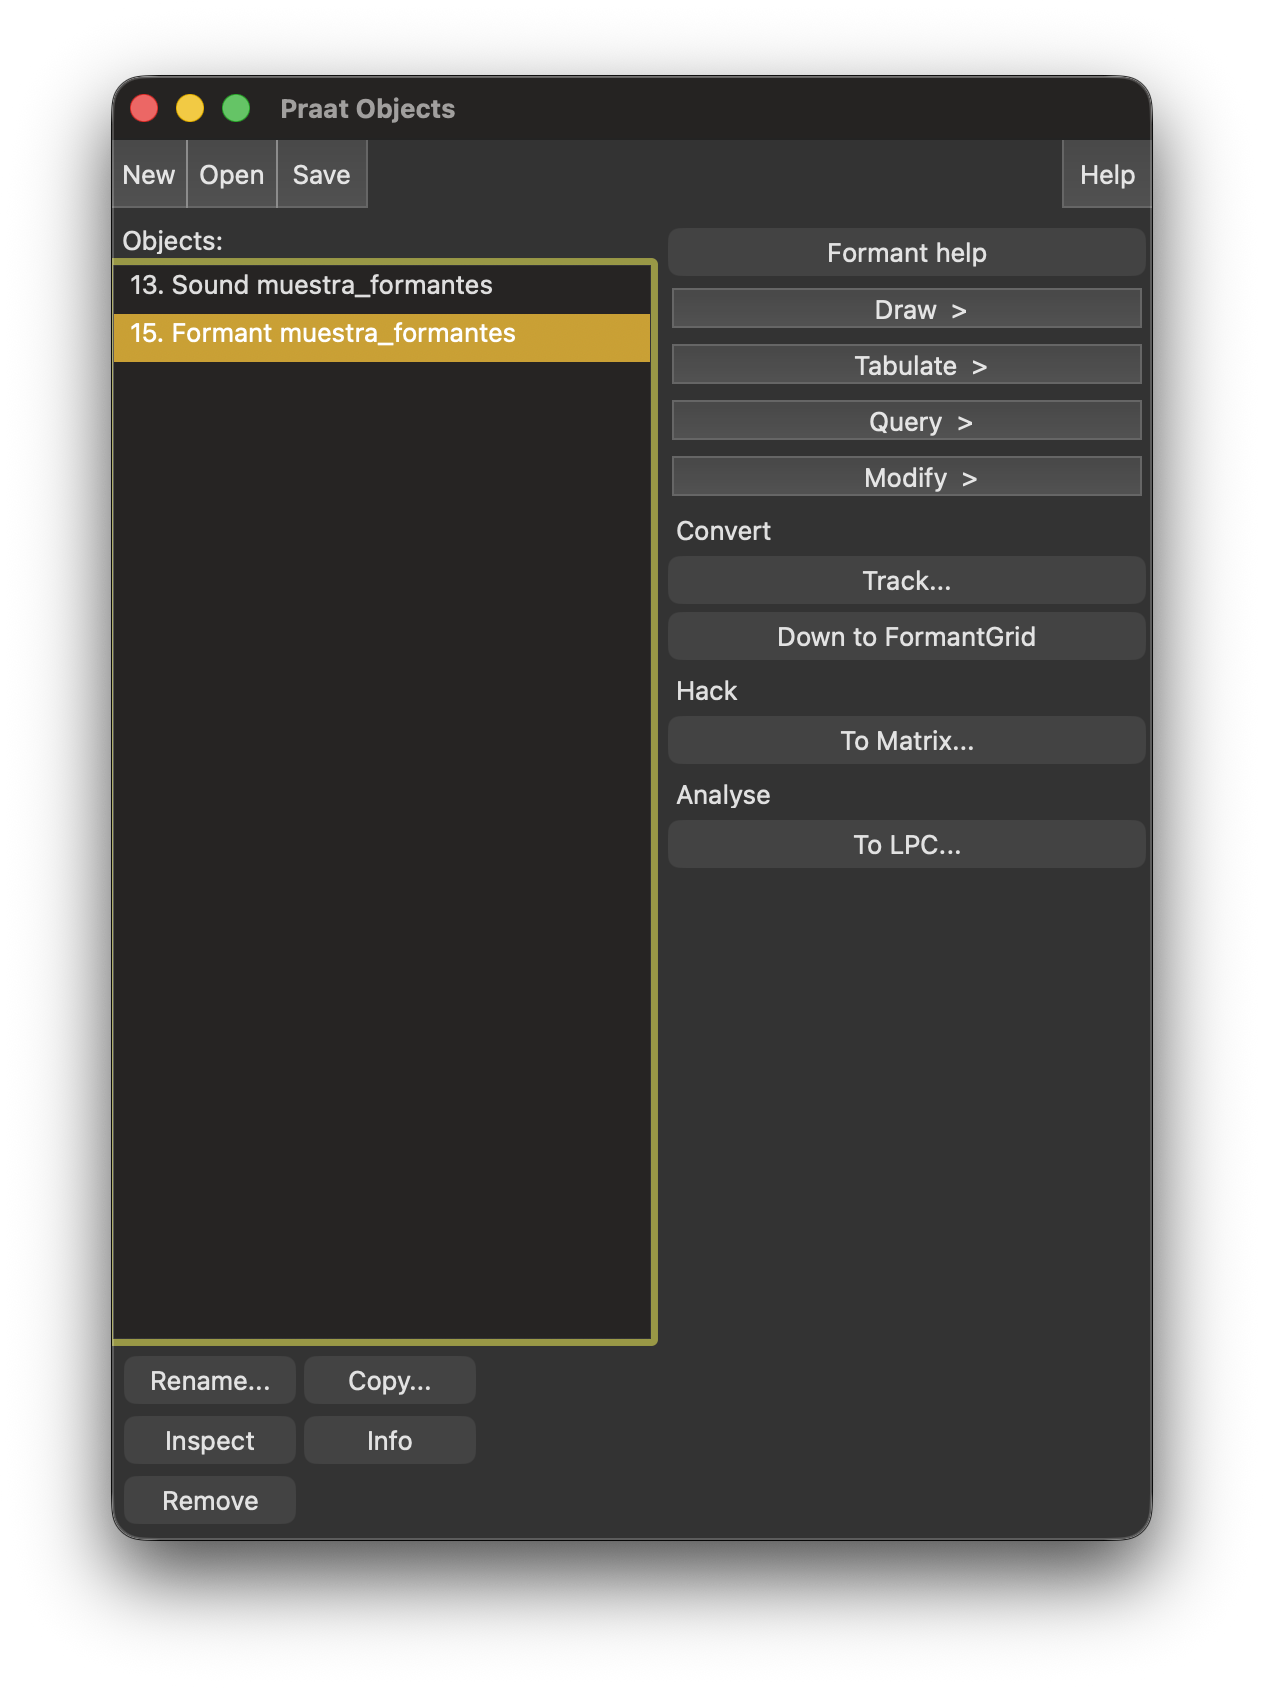This screenshot has height=1688, width=1264.
Task: Click the Formant help button
Action: [906, 253]
